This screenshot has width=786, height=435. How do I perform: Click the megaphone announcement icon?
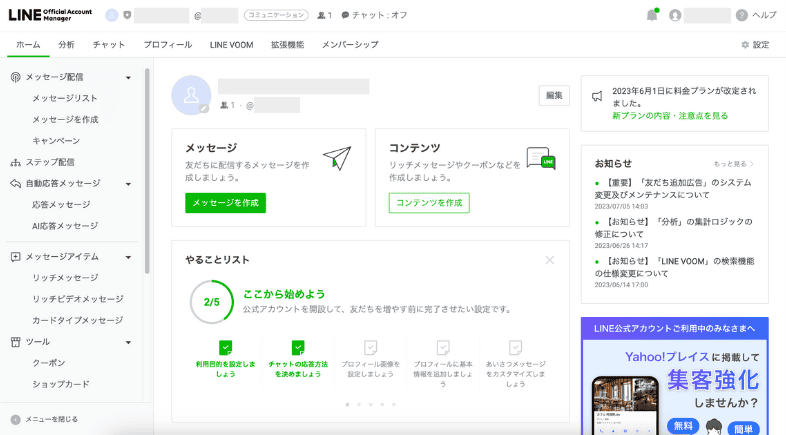pos(597,96)
